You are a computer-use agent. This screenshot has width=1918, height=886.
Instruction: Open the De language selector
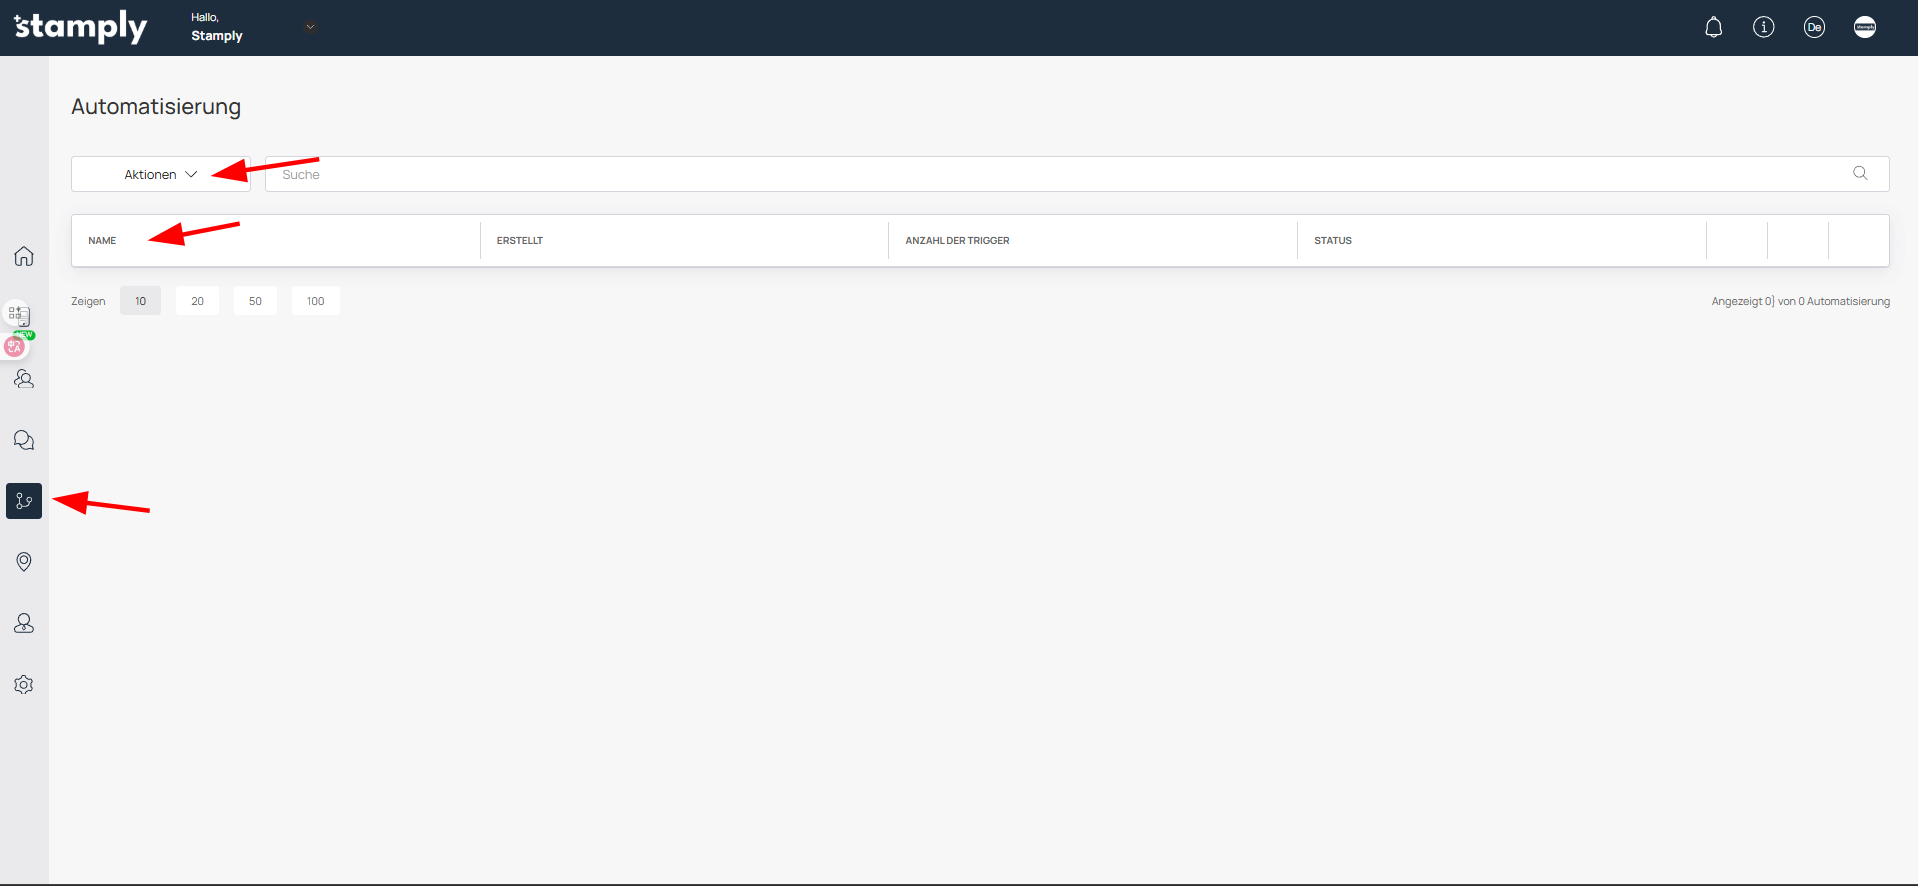[x=1814, y=27]
